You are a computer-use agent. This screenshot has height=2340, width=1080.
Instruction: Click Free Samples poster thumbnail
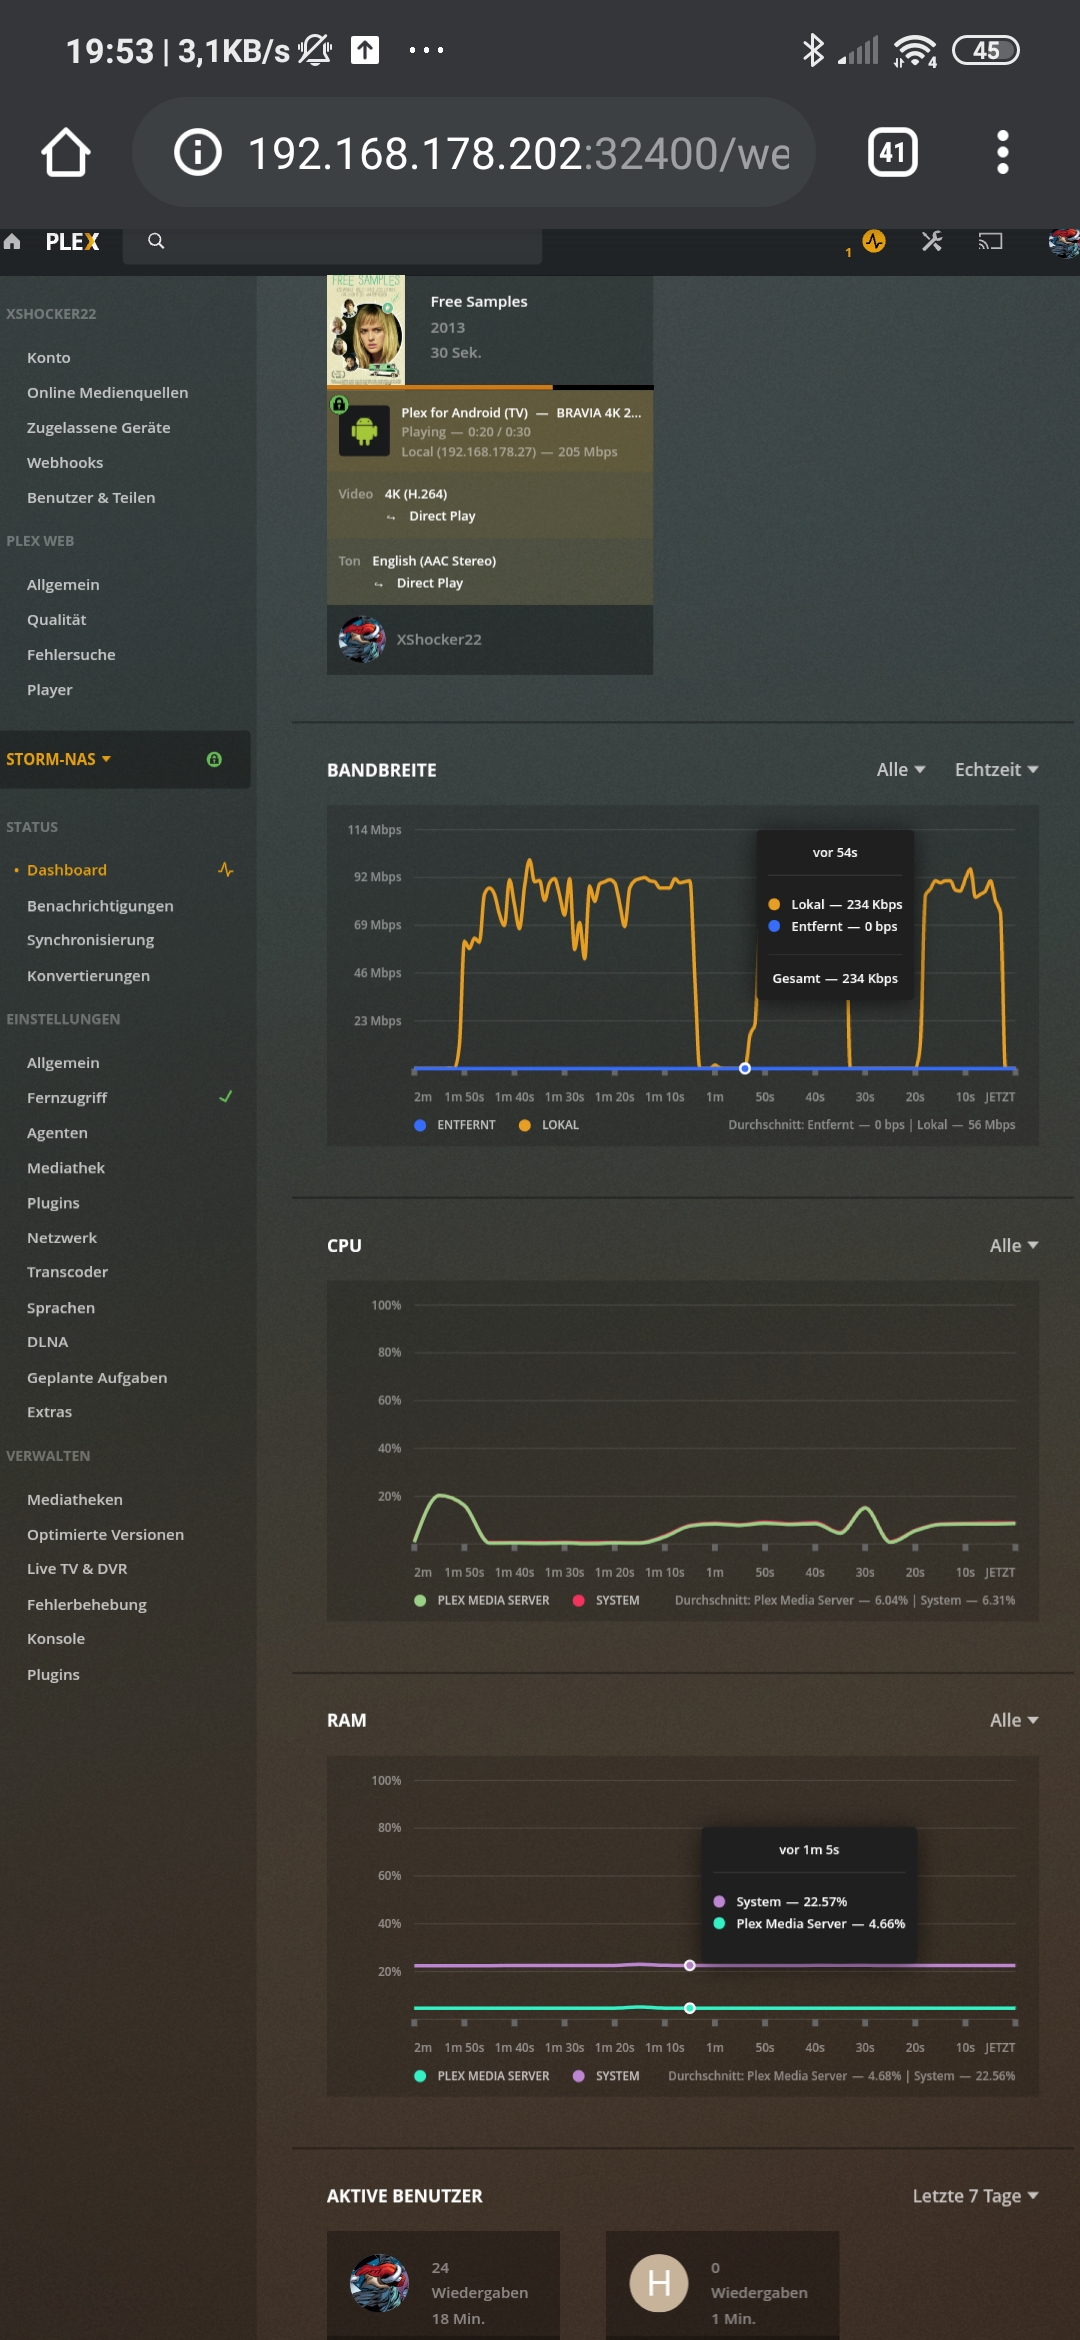366,329
